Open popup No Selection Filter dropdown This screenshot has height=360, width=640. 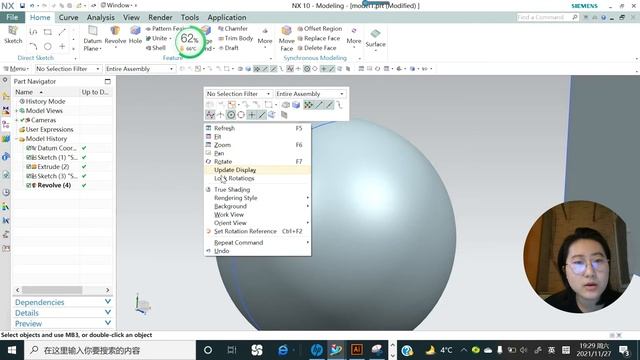[x=238, y=93]
